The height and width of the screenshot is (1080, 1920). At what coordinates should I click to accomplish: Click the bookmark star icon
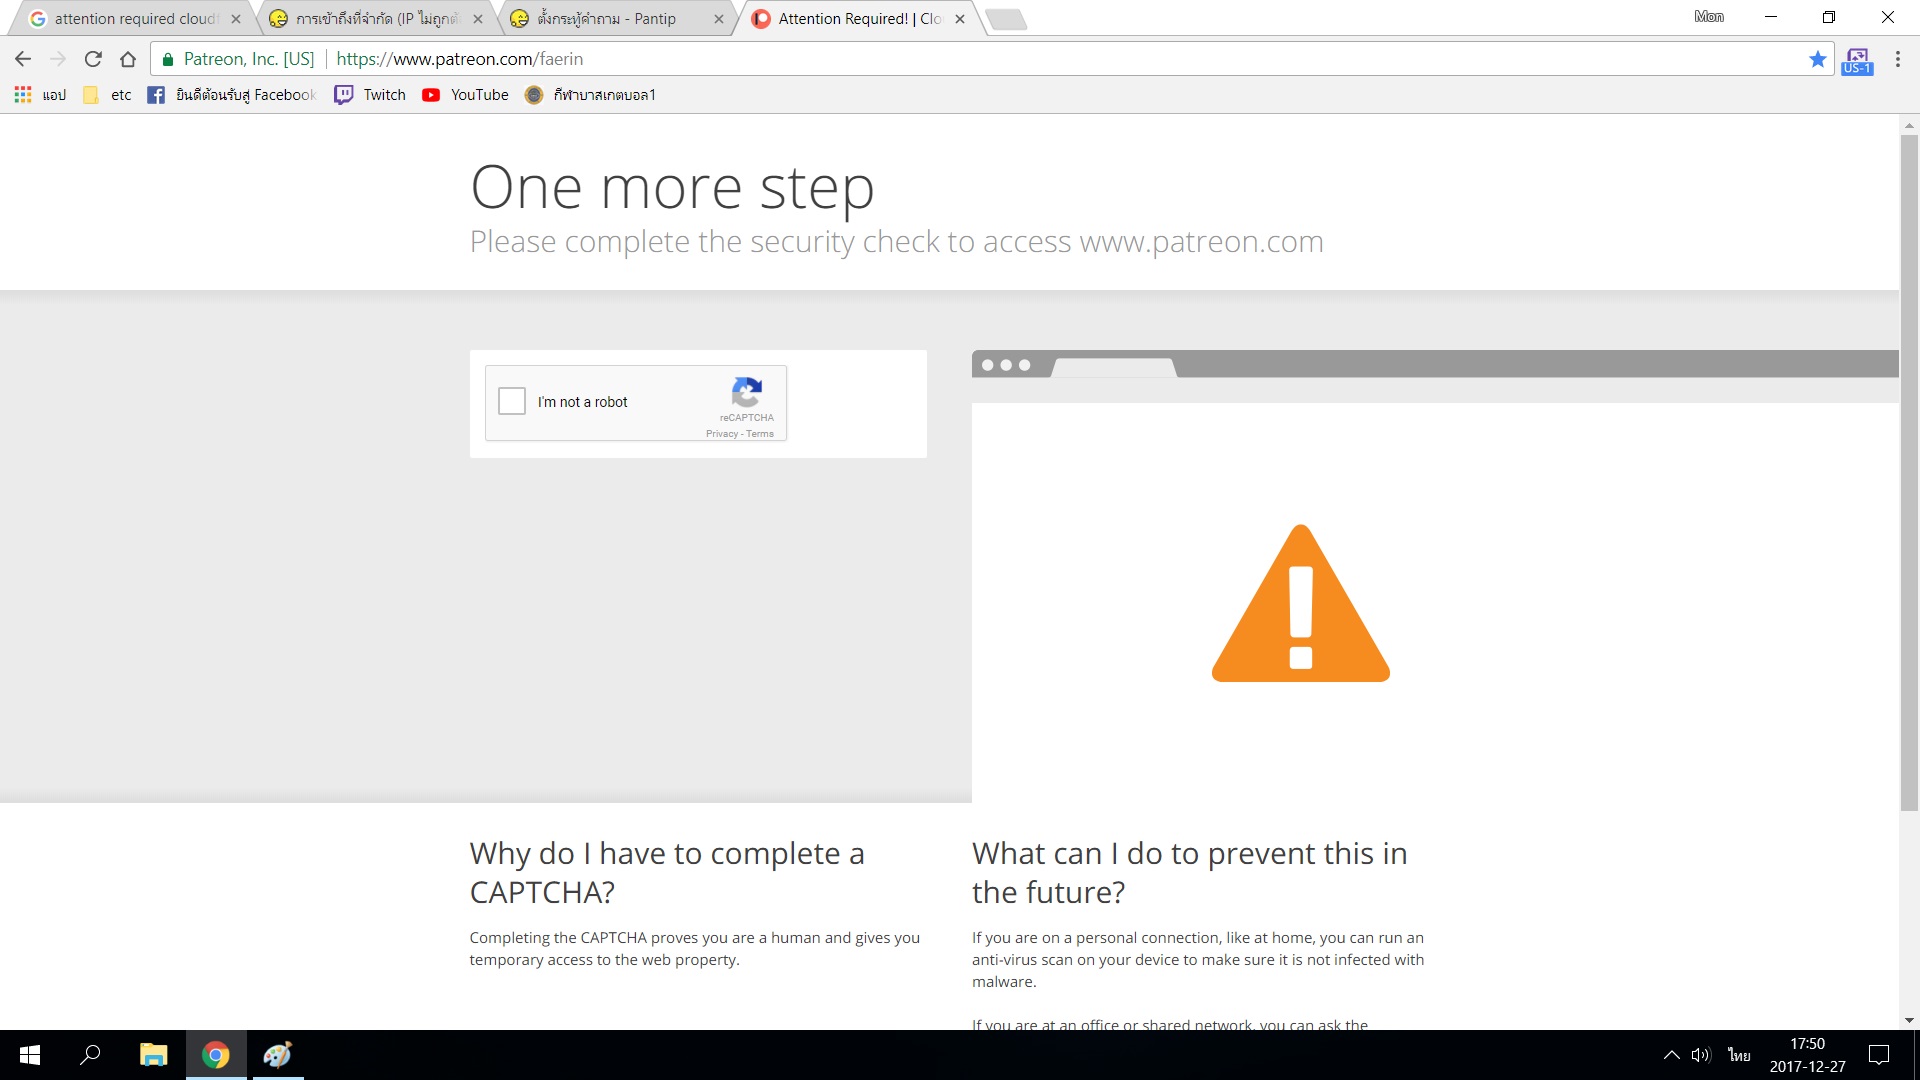(x=1817, y=59)
